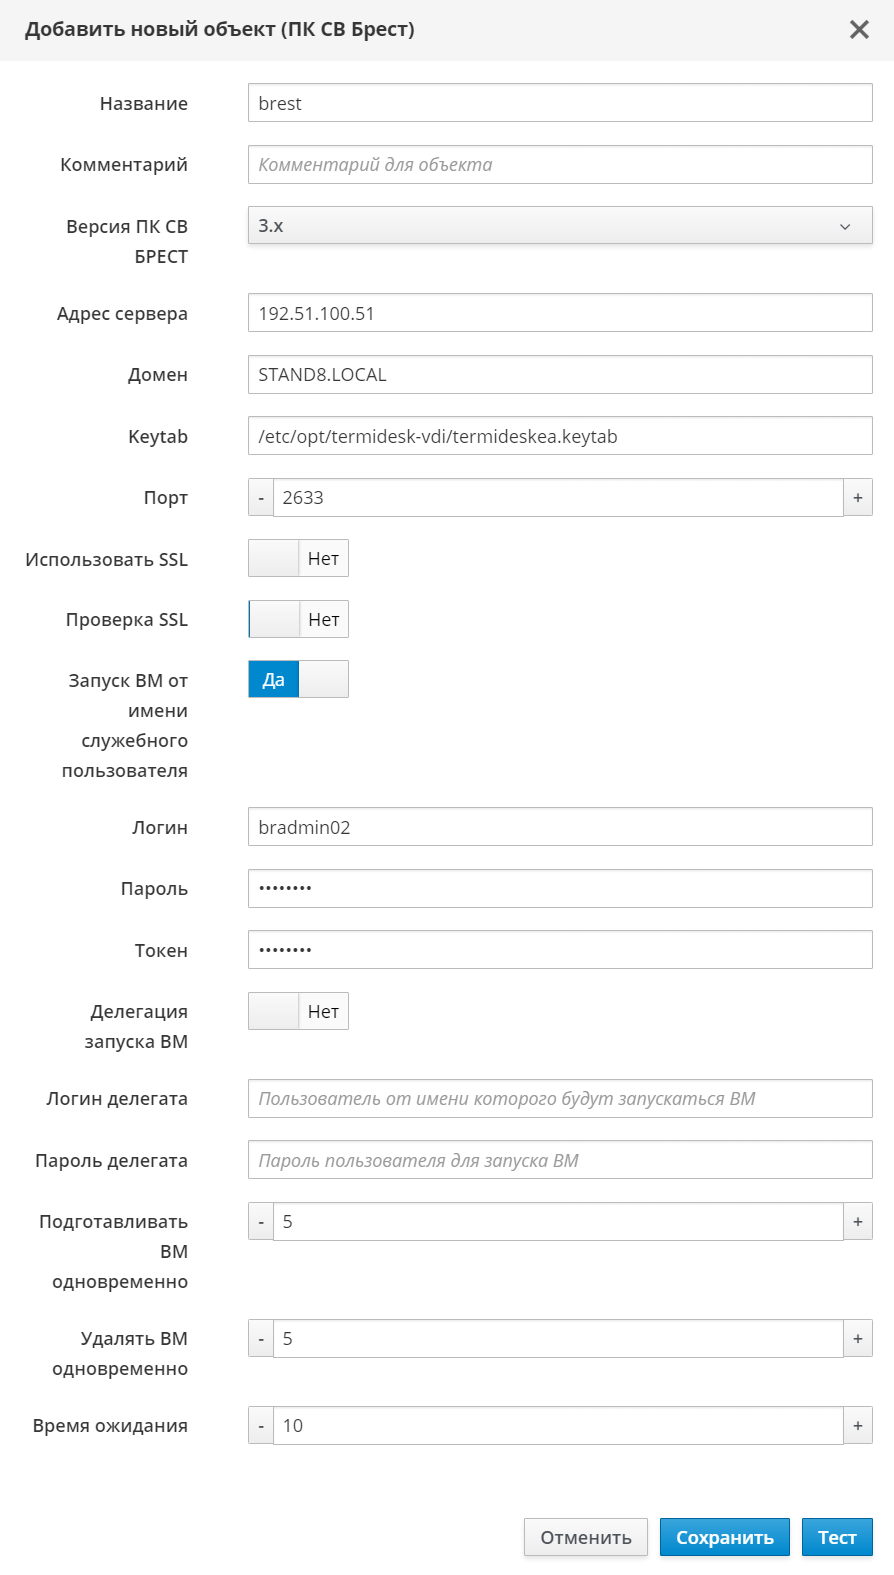Screen dimensions: 894x1575
Task: Decrement Подготавливать ВМ одновременно count
Action: point(261,1222)
